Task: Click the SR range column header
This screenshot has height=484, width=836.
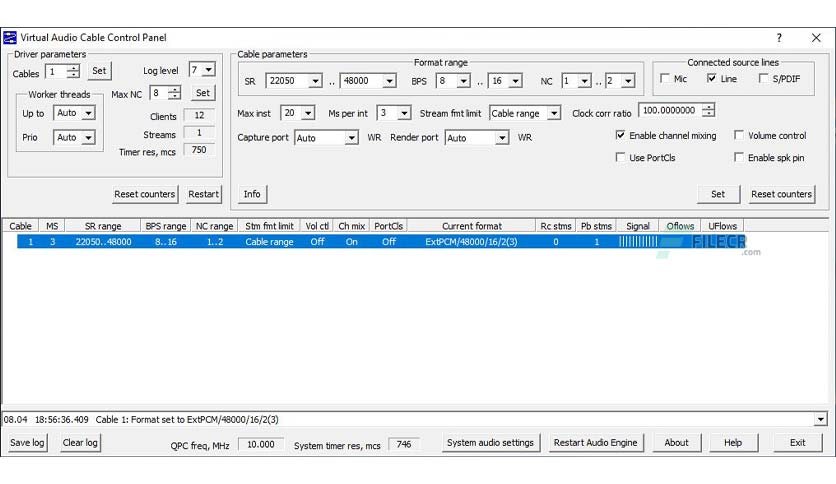Action: [103, 226]
